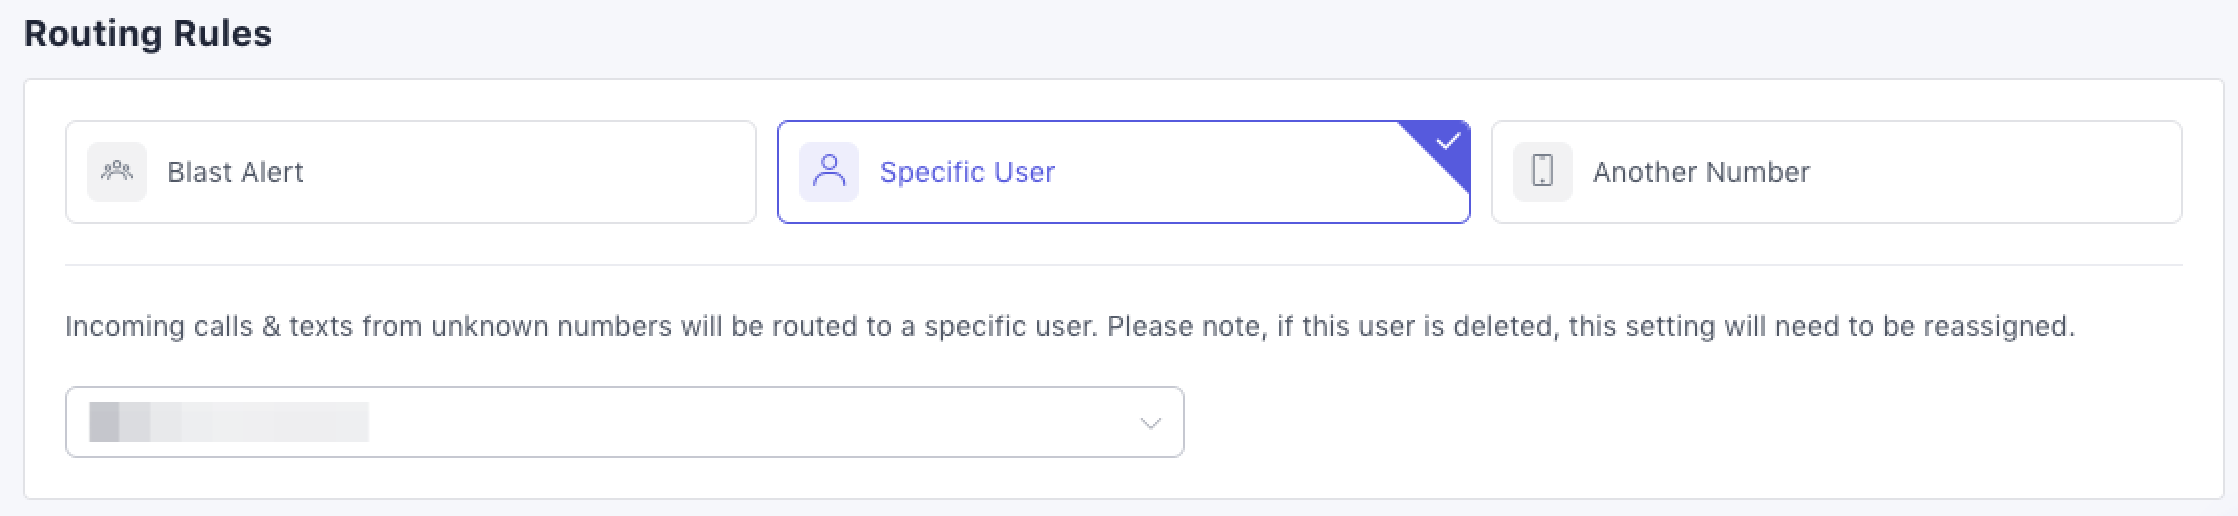The height and width of the screenshot is (516, 2238).
Task: Click the routing description text paragraph
Action: (1069, 327)
